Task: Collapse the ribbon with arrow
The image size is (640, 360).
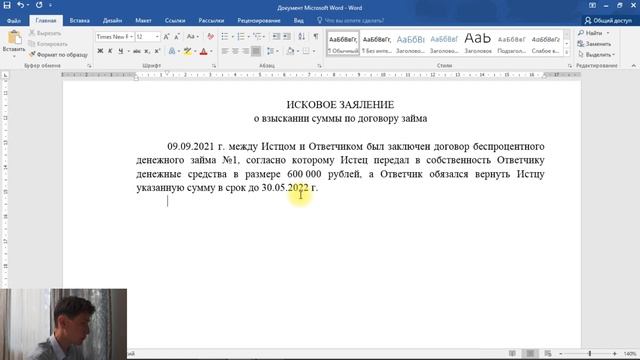Action: point(633,65)
